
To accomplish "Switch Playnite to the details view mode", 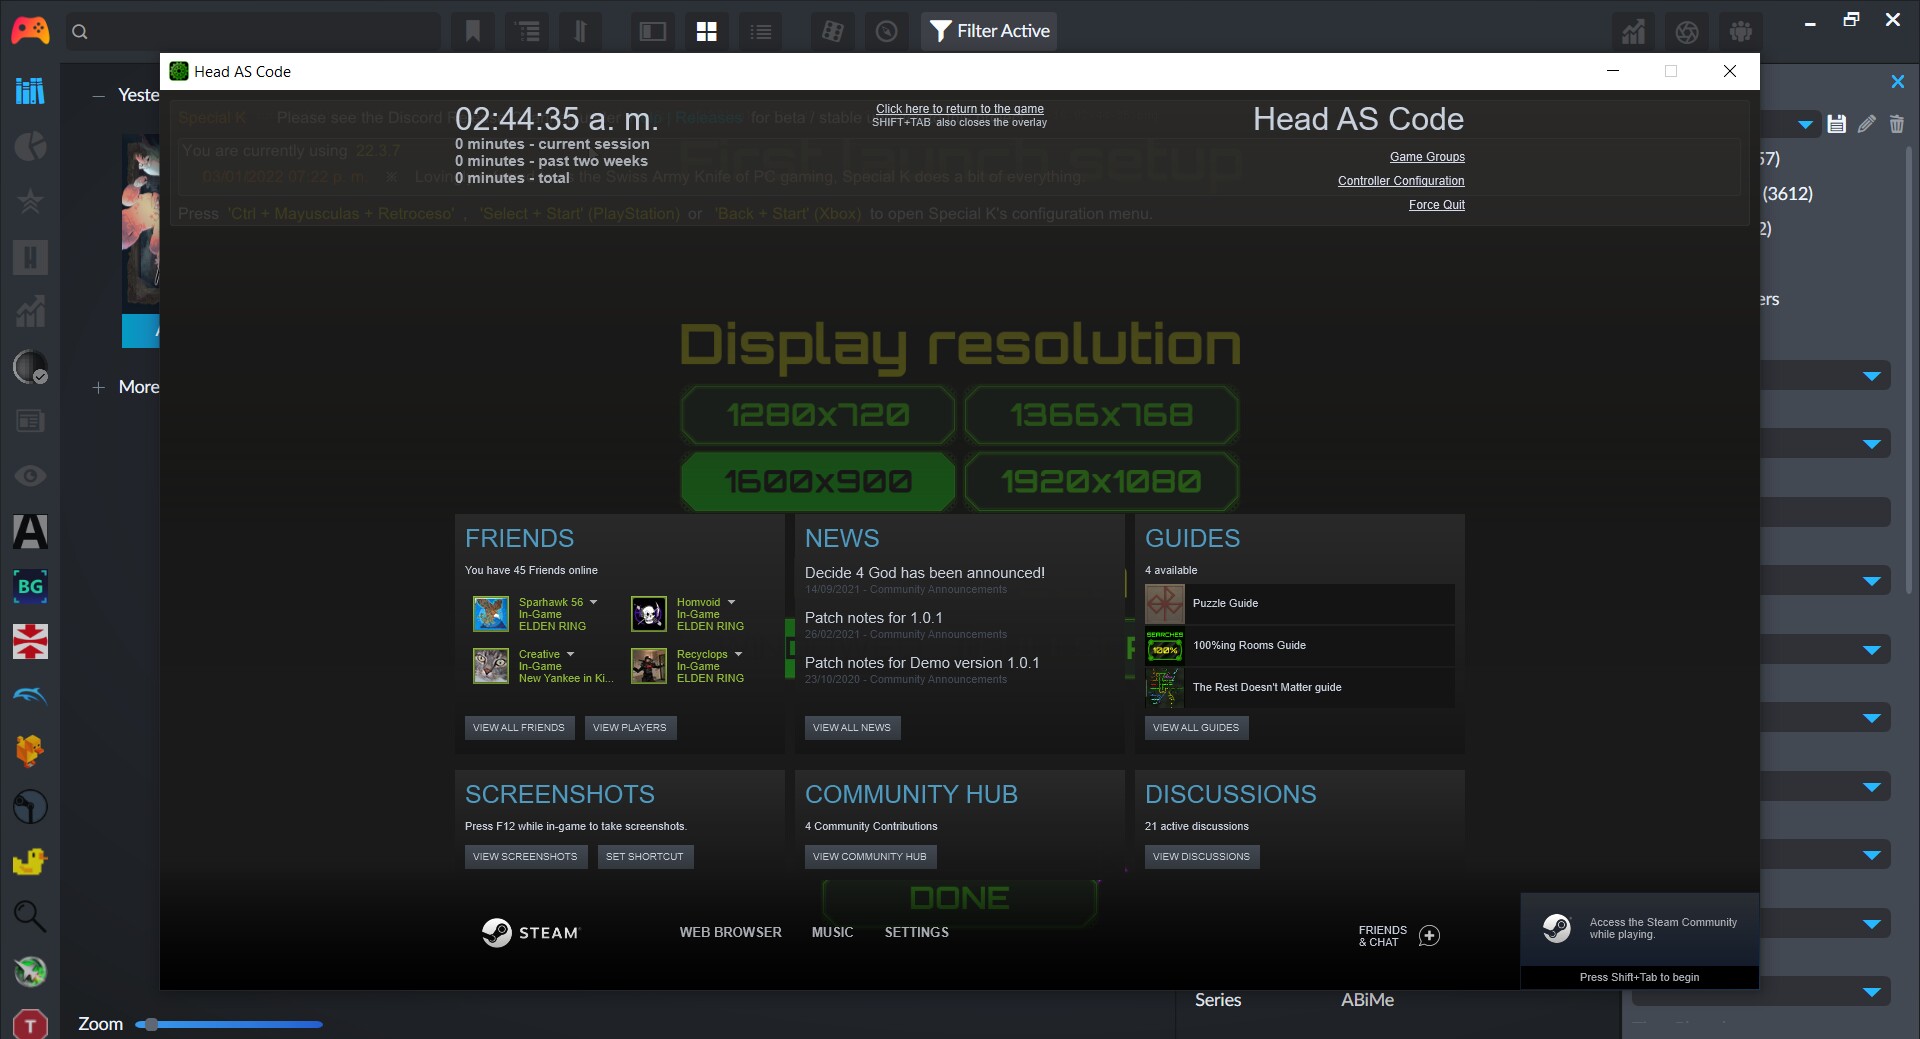I will pos(653,31).
